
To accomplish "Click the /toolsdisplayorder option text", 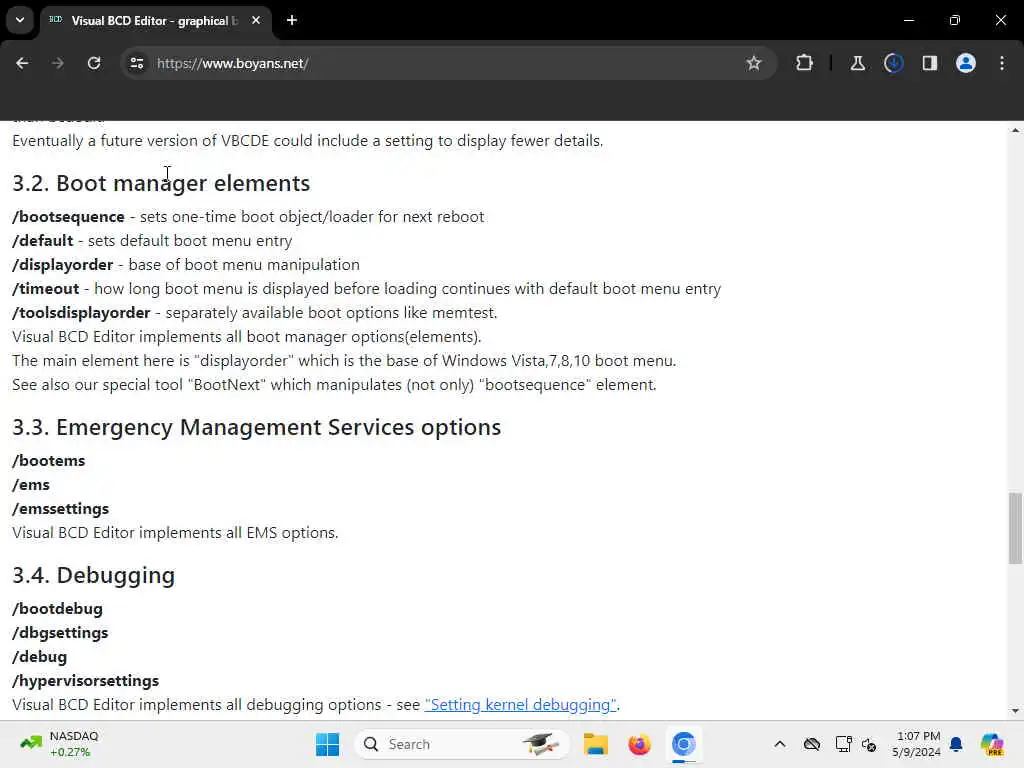I will tap(81, 313).
